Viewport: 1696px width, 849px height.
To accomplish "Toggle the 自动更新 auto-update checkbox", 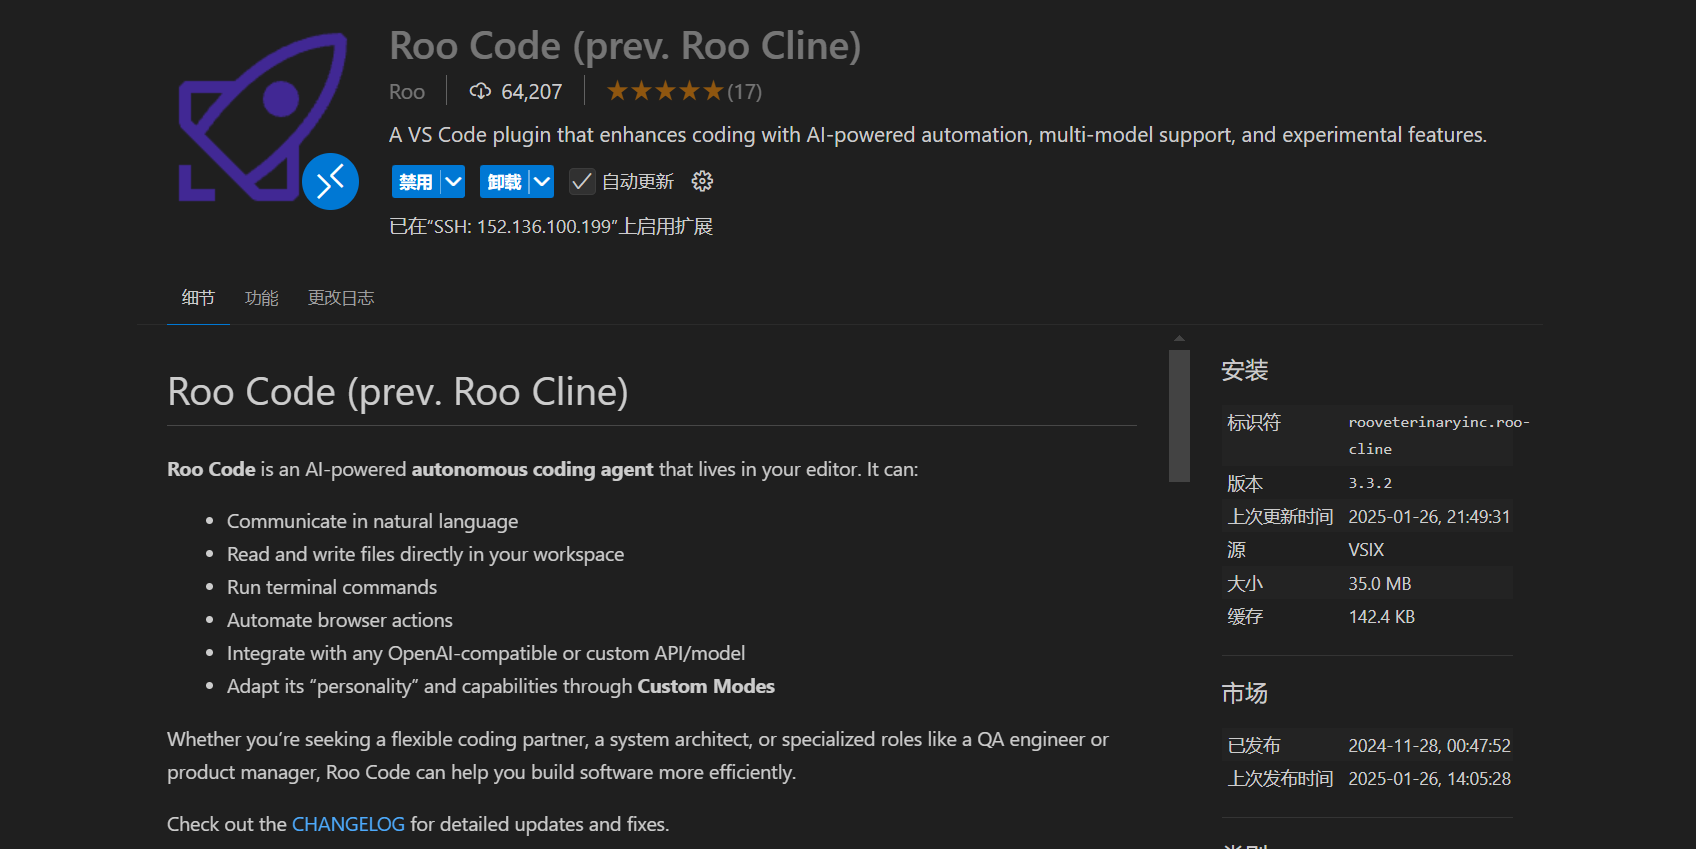I will 581,181.
